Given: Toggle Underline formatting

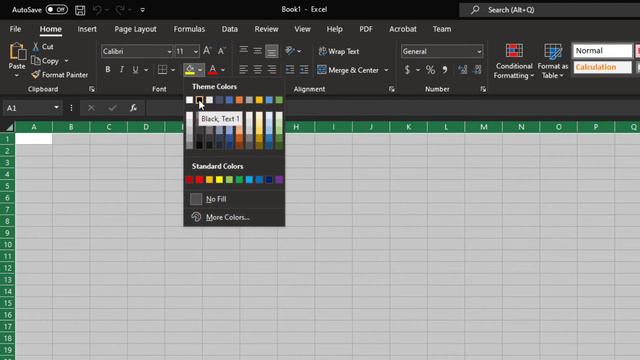Looking at the screenshot, I should [135, 70].
